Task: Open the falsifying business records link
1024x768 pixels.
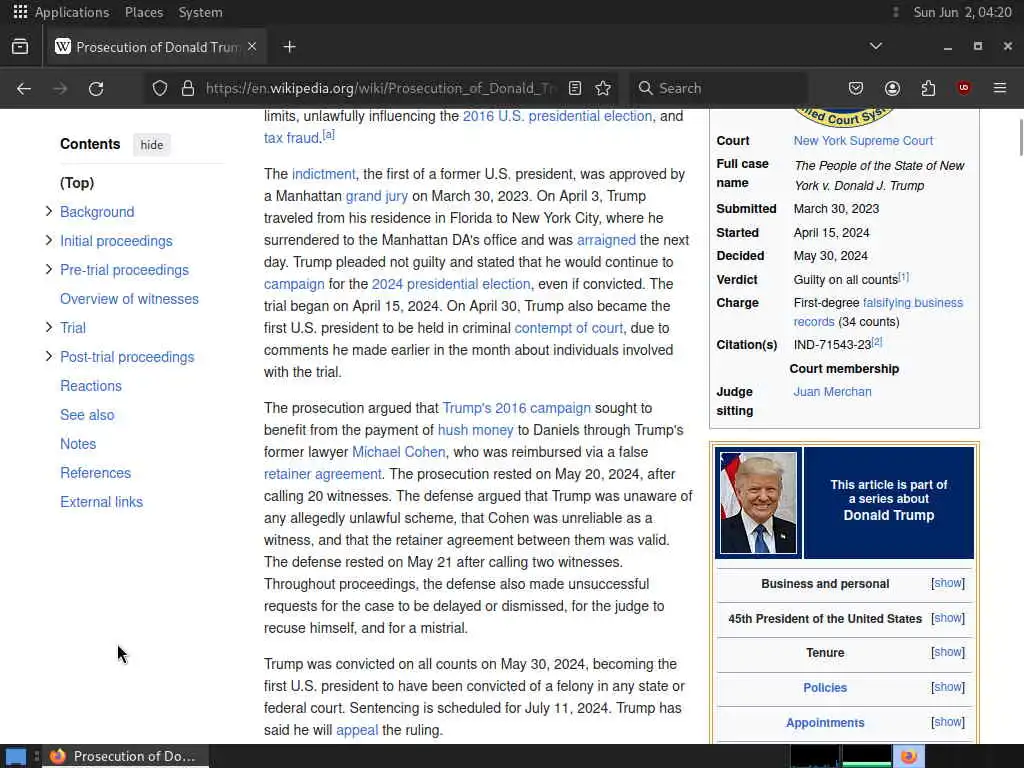Action: 878,312
